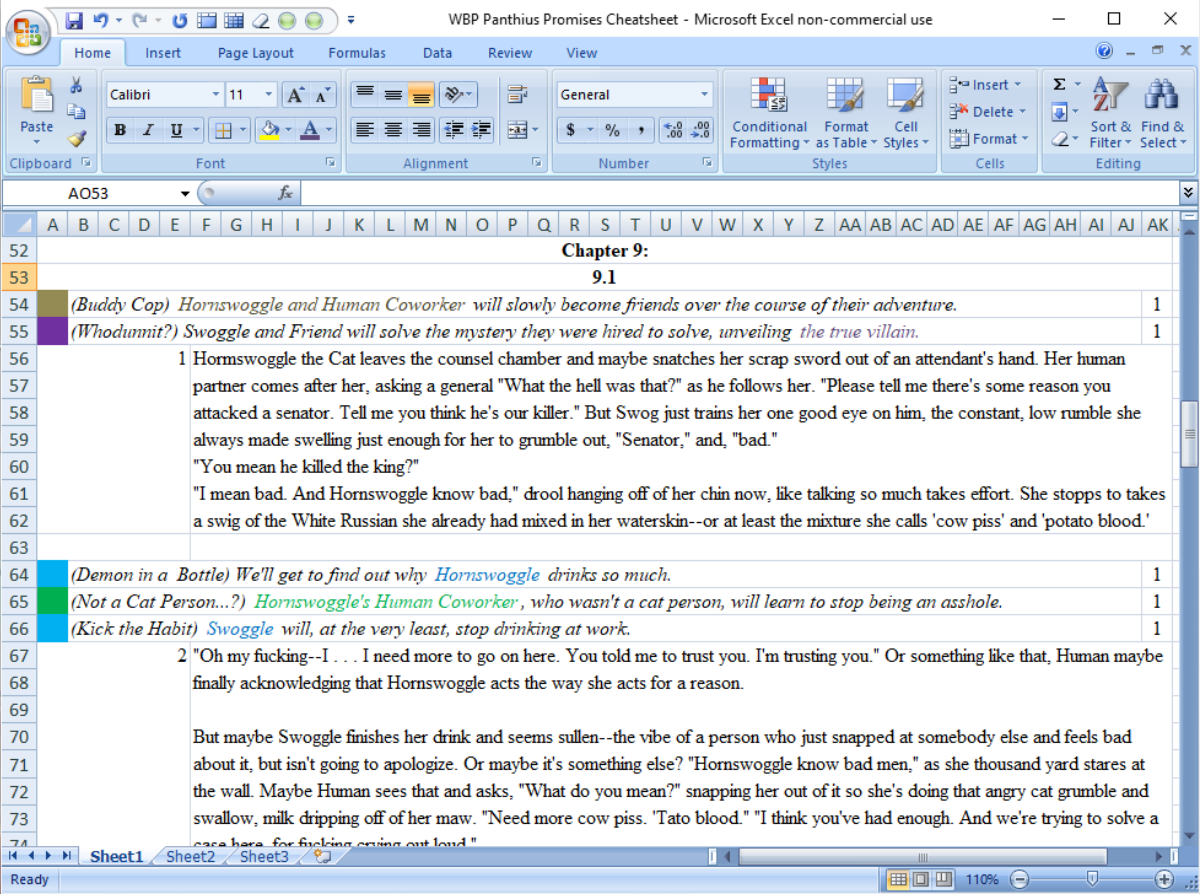Image resolution: width=1200 pixels, height=894 pixels.
Task: Toggle Italic formatting
Action: [148, 130]
